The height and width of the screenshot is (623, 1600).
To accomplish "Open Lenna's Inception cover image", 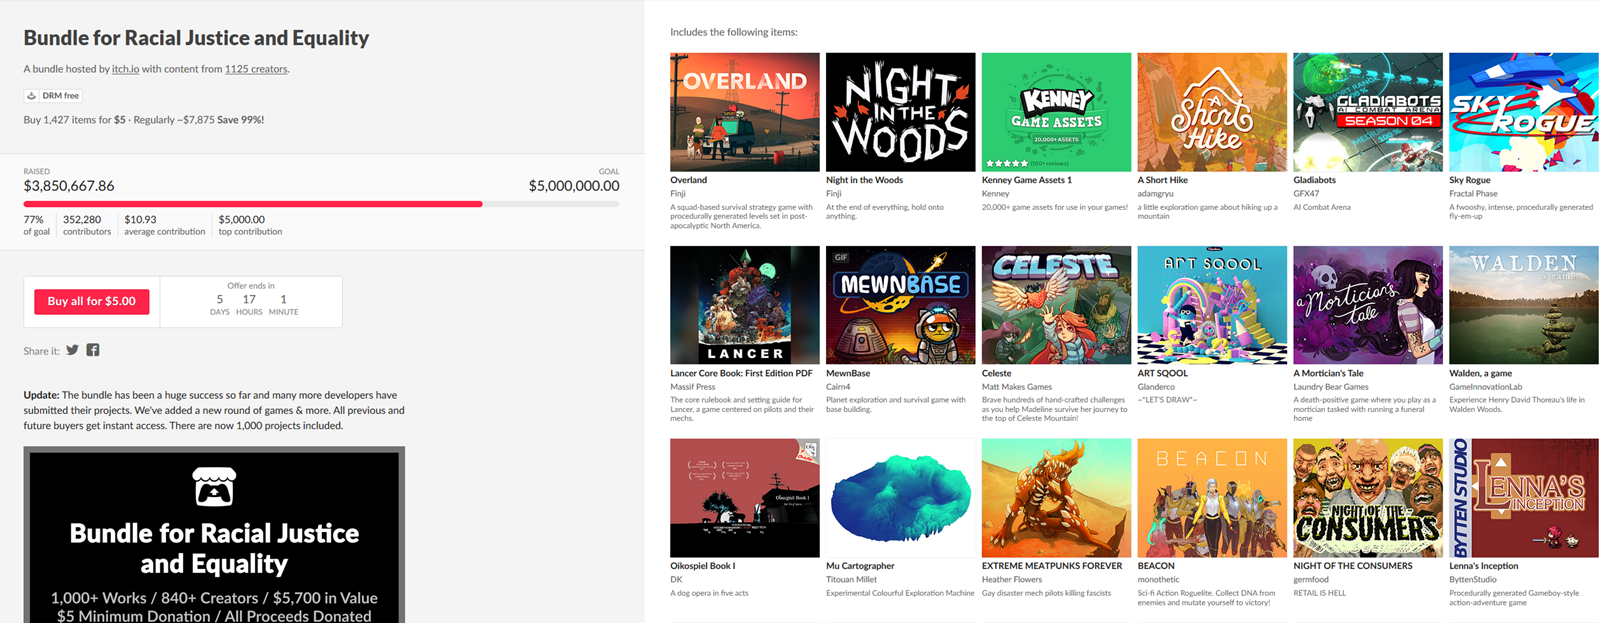I will point(1524,498).
